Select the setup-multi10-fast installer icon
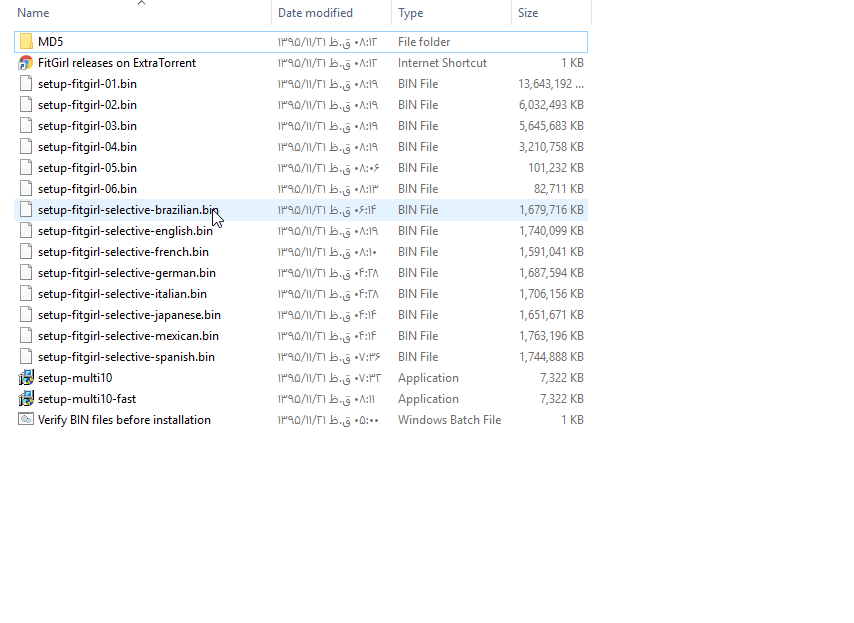854x623 pixels. [26, 399]
